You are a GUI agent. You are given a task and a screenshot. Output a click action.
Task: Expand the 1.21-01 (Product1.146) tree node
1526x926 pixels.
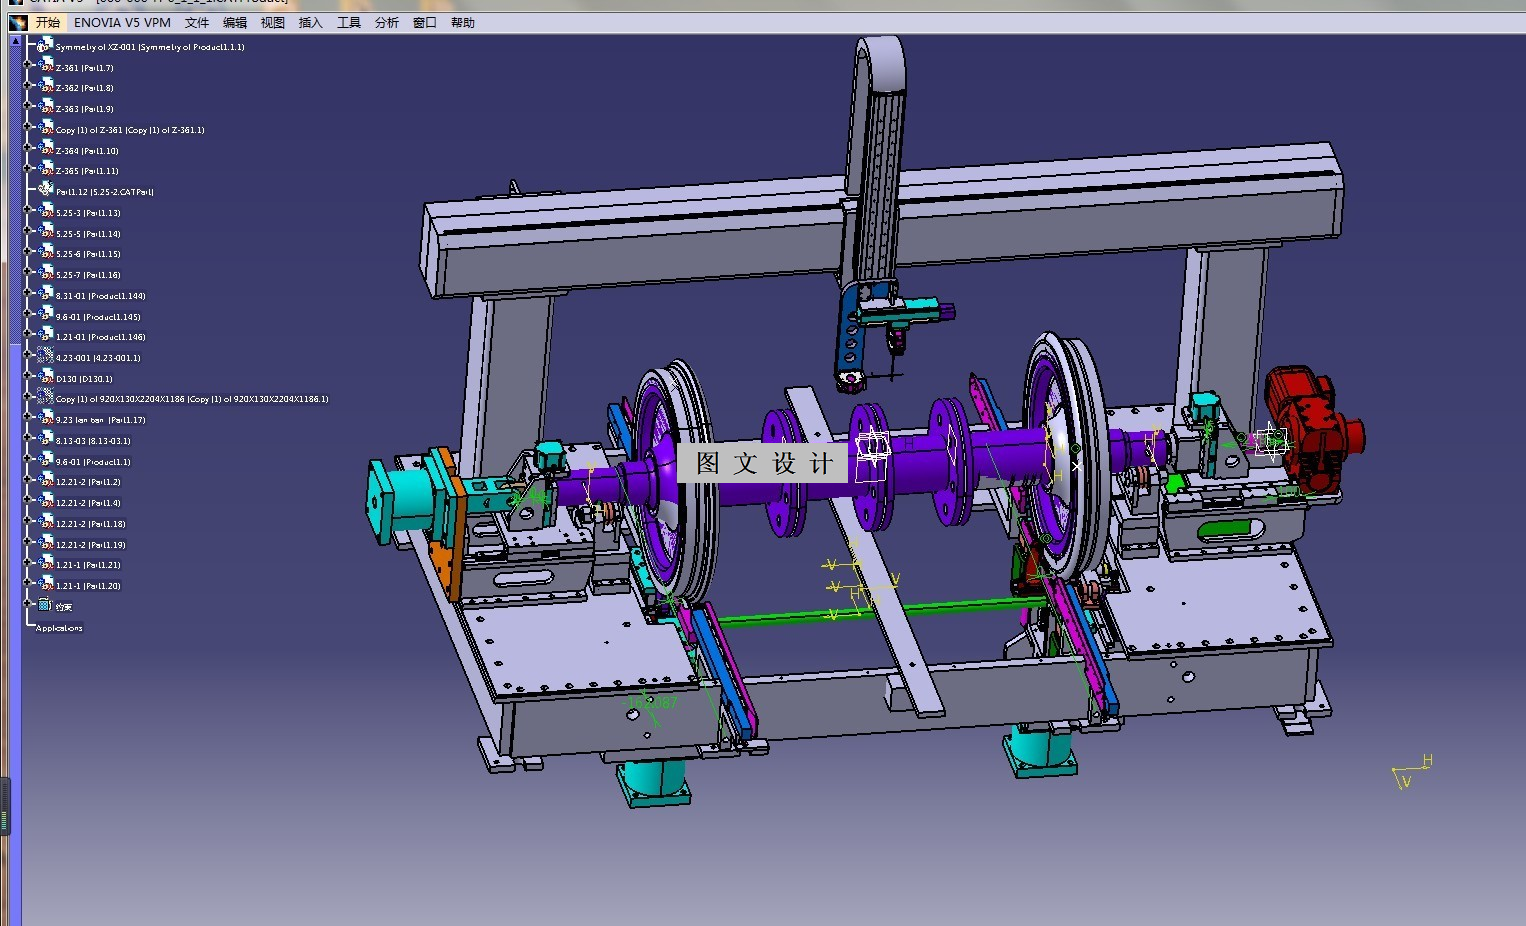[x=28, y=336]
